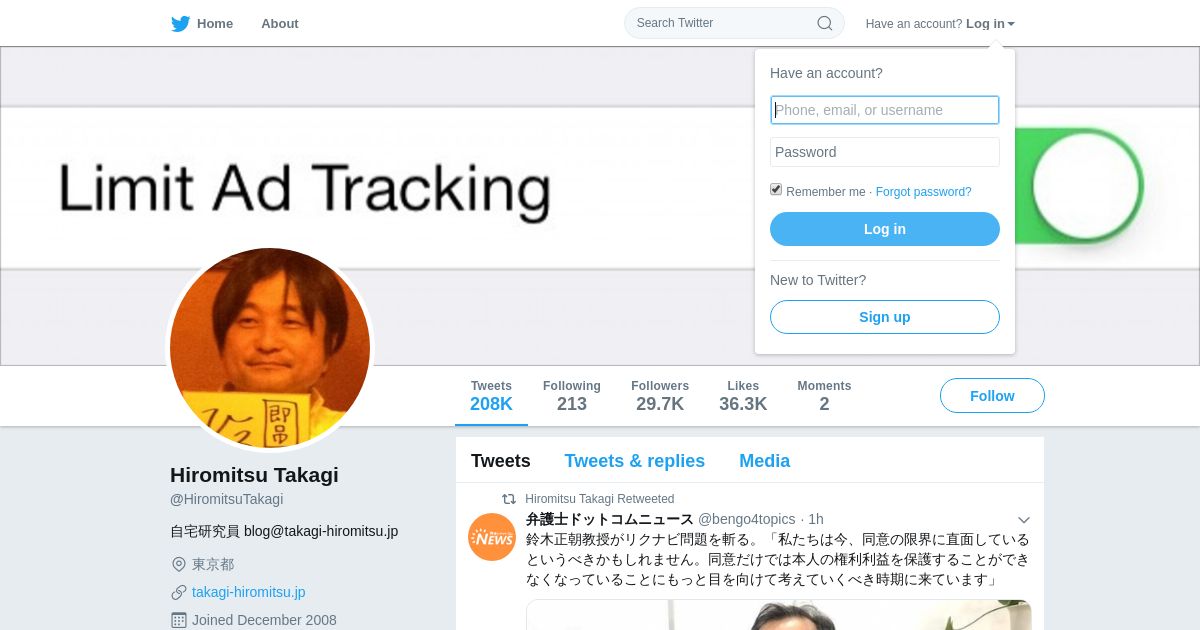Image resolution: width=1200 pixels, height=630 pixels.
Task: Click the retweet icon above the tweet
Action: tap(509, 499)
